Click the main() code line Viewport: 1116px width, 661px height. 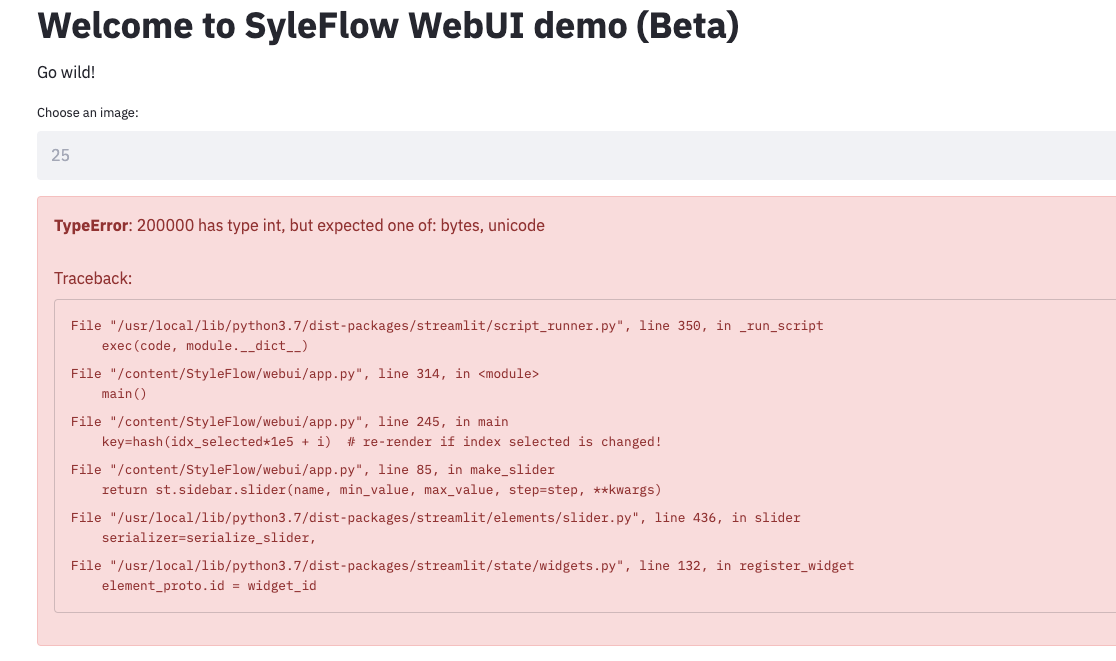coord(123,394)
